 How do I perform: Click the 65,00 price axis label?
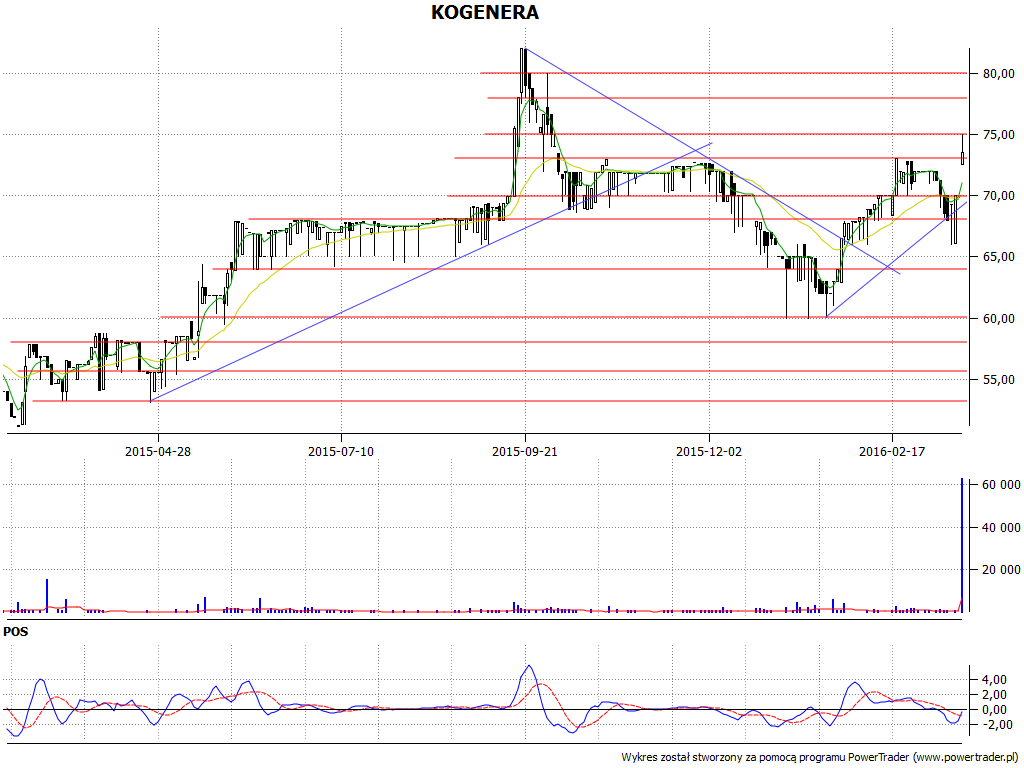coord(999,257)
